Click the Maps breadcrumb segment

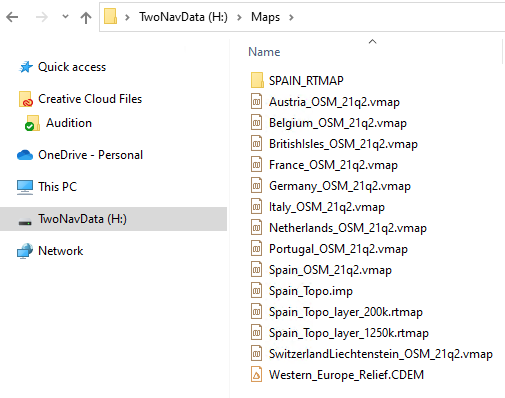[265, 17]
